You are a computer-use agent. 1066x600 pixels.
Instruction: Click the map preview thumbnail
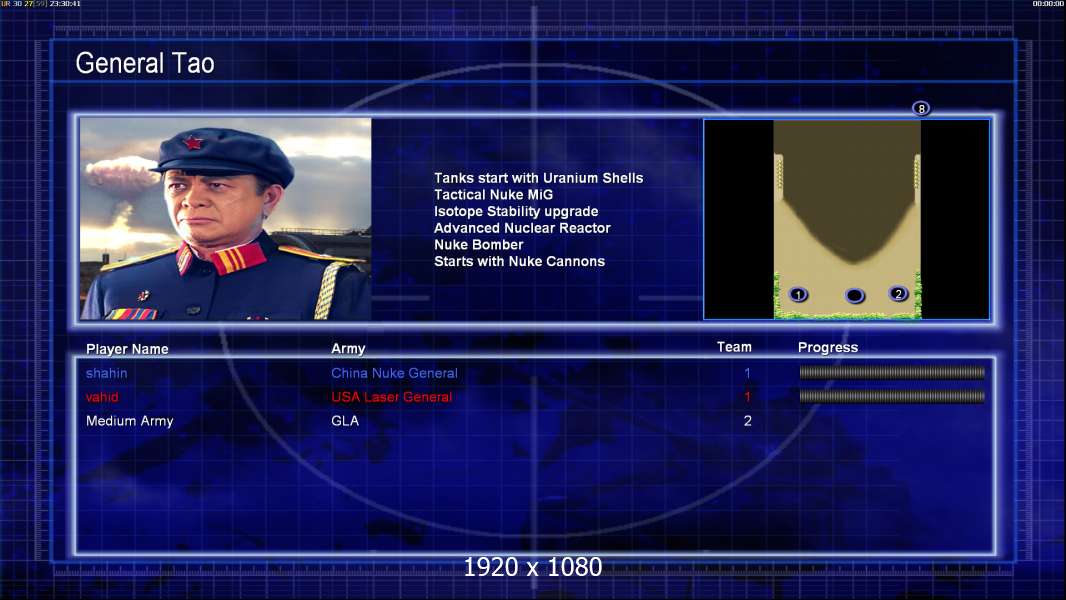(846, 219)
